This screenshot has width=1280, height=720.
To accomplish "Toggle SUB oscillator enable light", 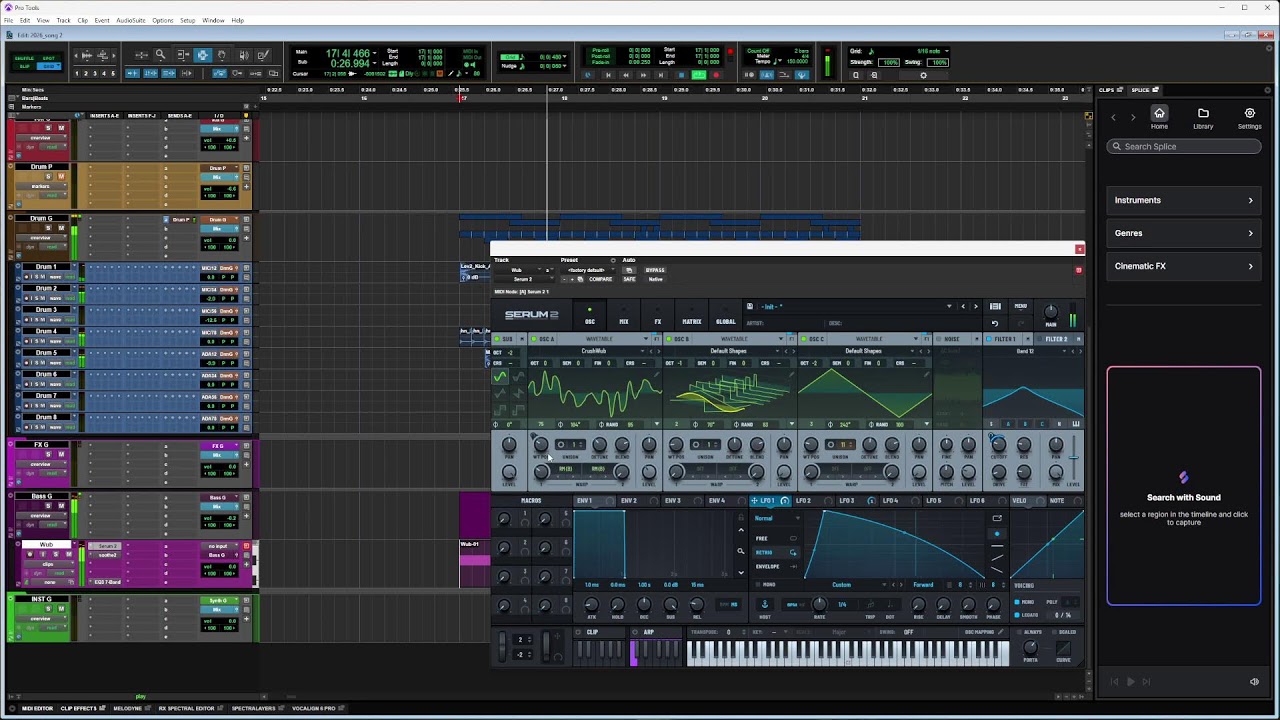I will (496, 339).
